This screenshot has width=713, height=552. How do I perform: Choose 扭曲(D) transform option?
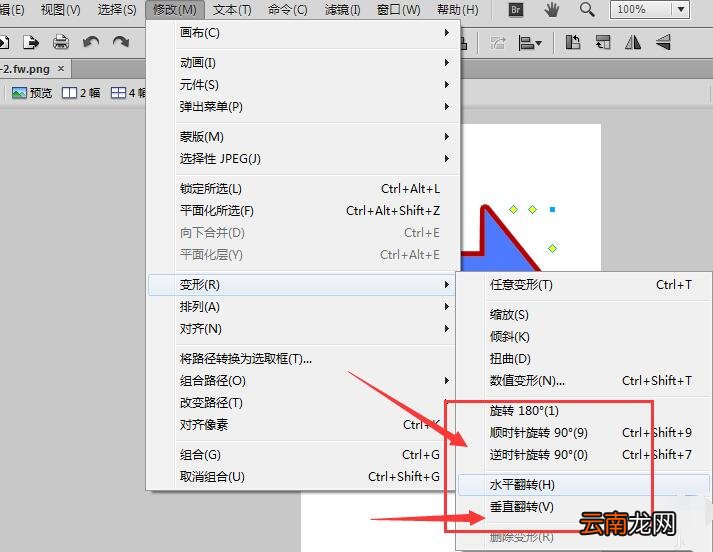point(584,359)
